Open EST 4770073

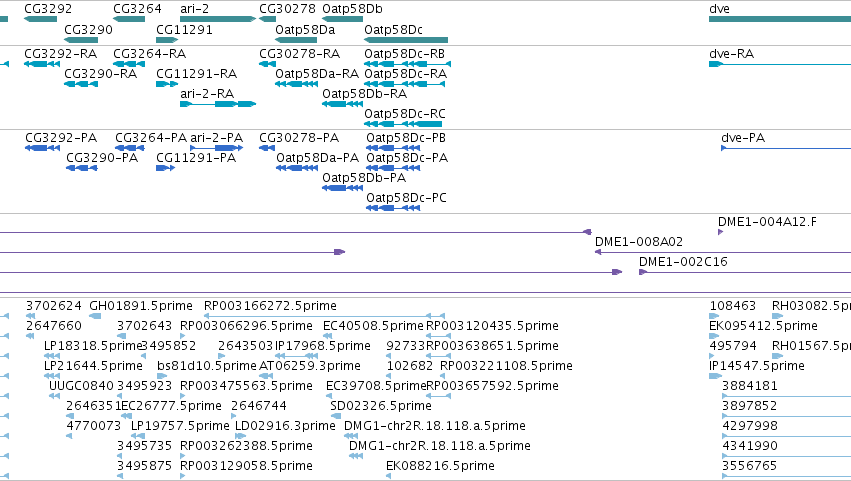pyautogui.click(x=93, y=427)
